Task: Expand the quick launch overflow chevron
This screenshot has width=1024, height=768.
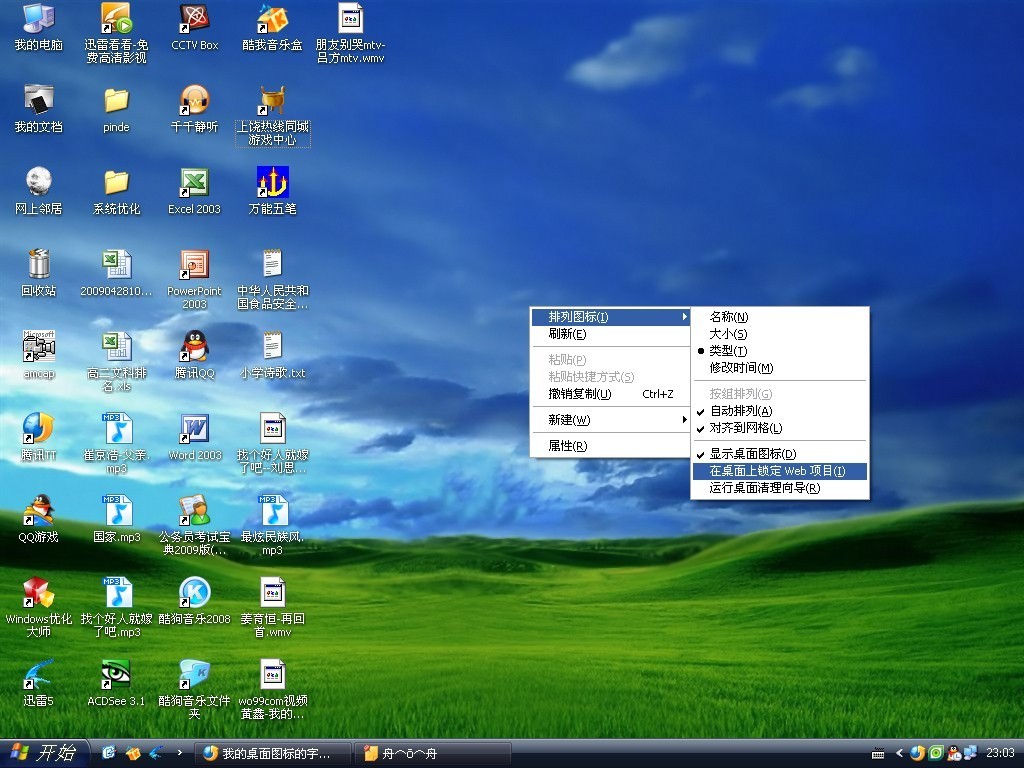Action: coord(179,753)
